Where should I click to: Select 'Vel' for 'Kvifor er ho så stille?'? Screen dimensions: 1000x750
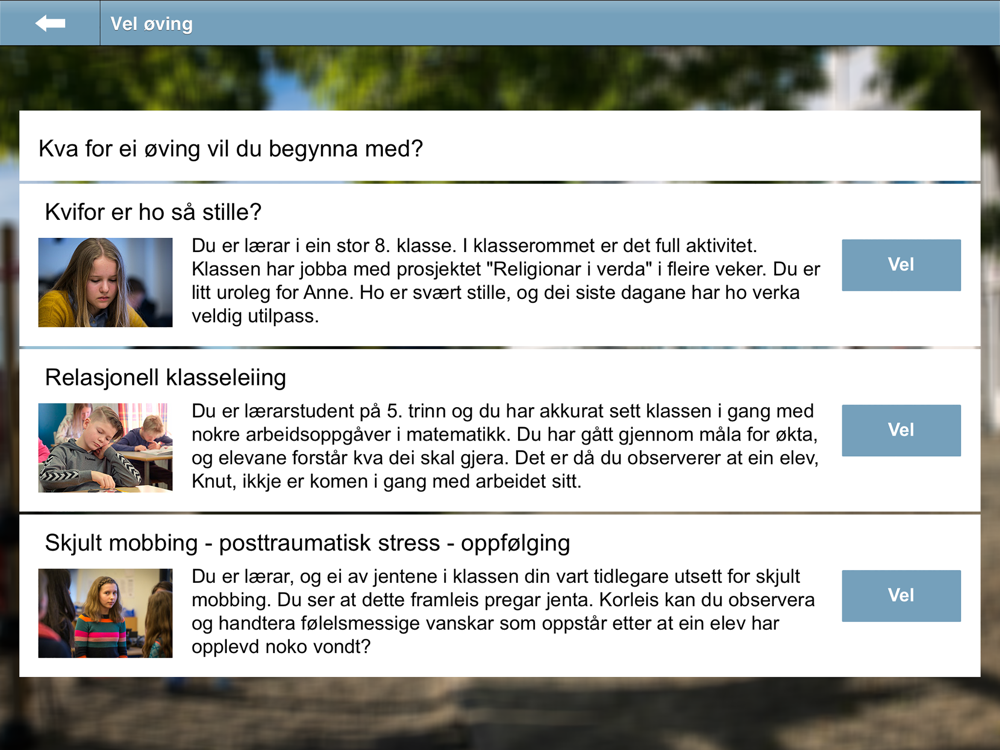pyautogui.click(x=901, y=265)
